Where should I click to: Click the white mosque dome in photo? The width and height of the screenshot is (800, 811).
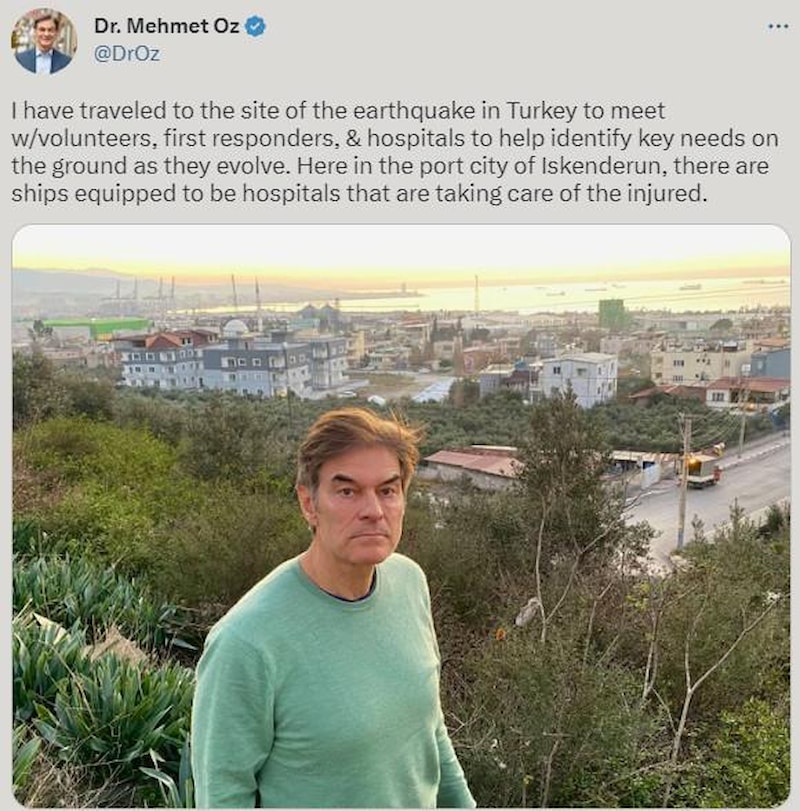[x=235, y=328]
